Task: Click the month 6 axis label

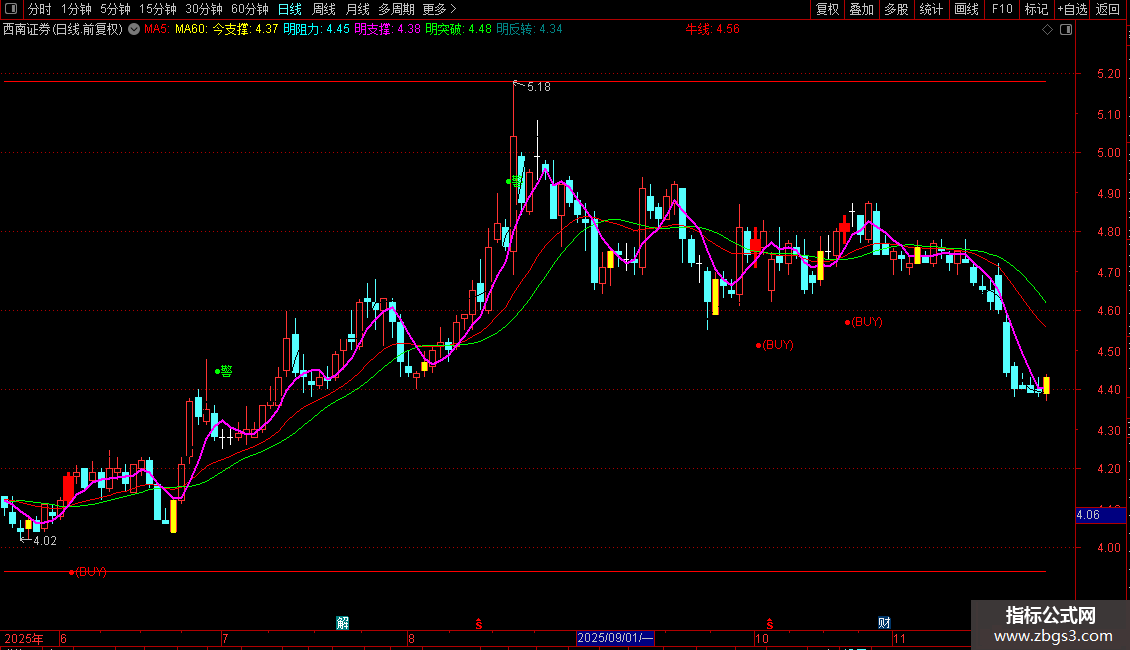Action: [63, 638]
